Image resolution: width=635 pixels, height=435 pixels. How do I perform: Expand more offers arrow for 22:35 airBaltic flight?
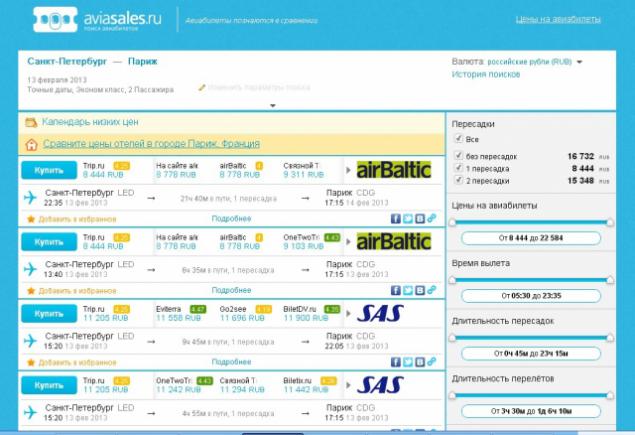(348, 170)
